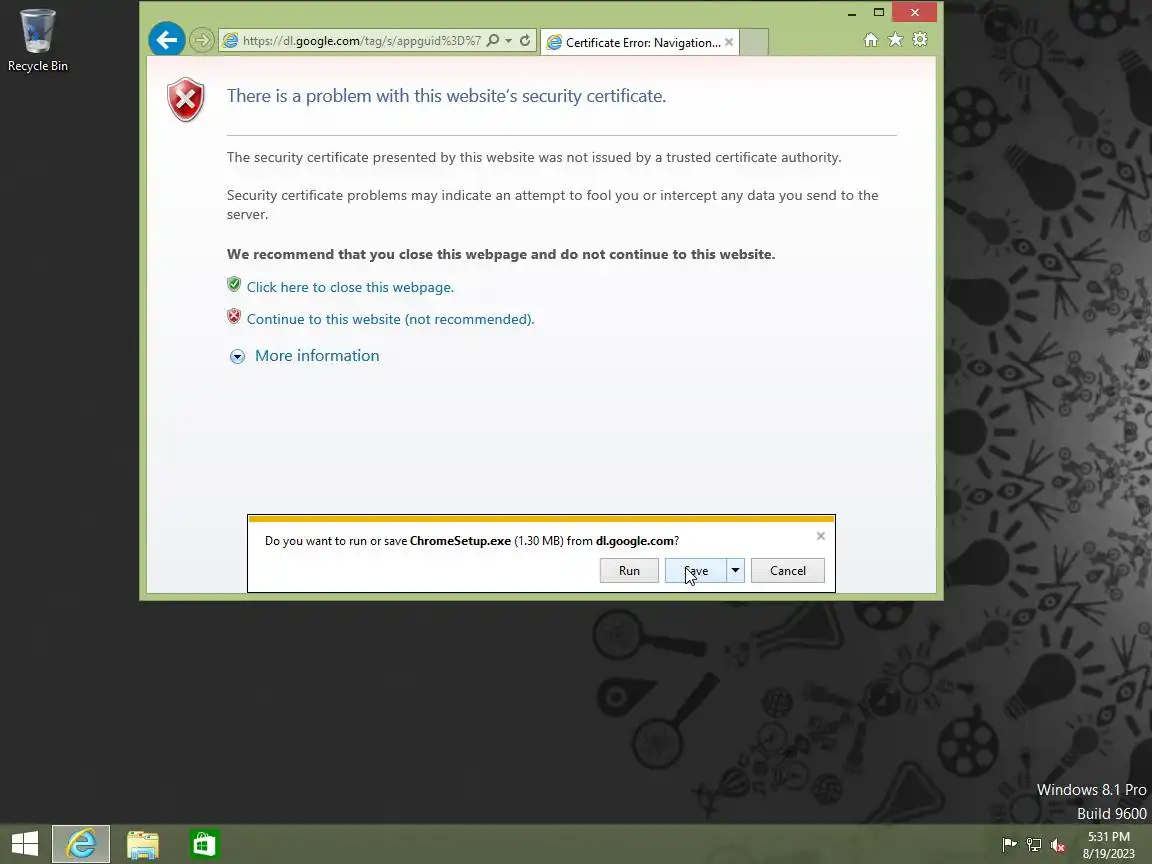Cancel the download prompt
1152x864 pixels.
coord(788,571)
